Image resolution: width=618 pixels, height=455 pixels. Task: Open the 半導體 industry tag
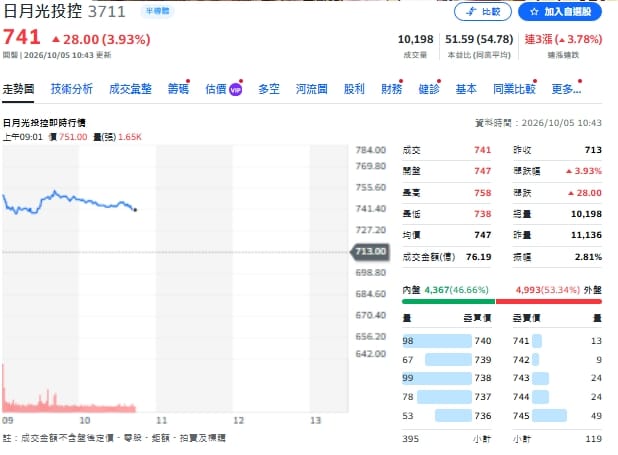pos(157,11)
